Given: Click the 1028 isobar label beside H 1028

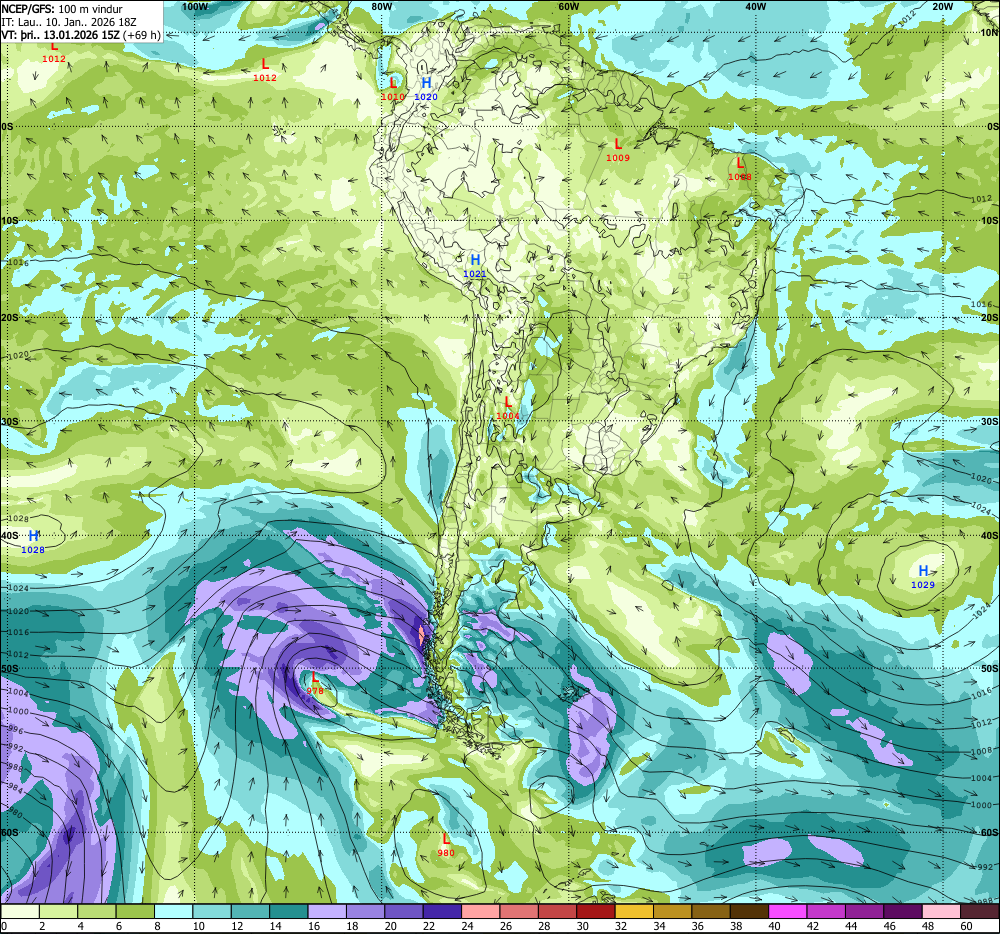Looking at the screenshot, I should click(18, 519).
